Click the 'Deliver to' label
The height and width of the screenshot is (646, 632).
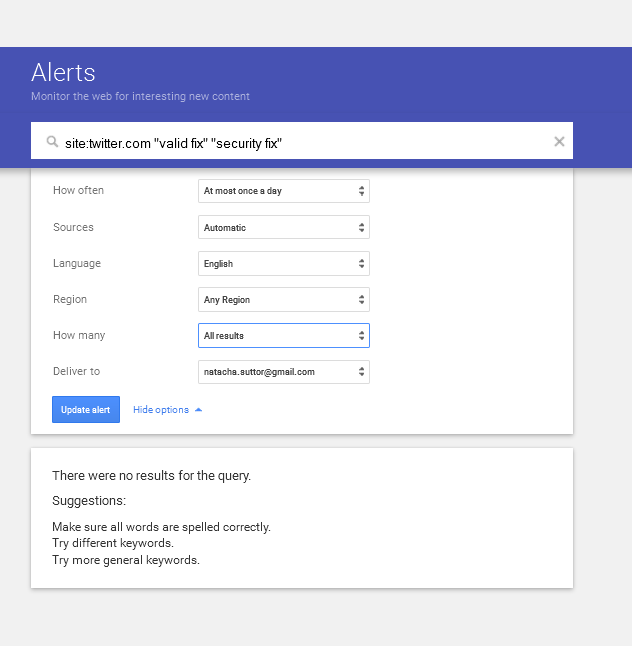click(x=76, y=371)
